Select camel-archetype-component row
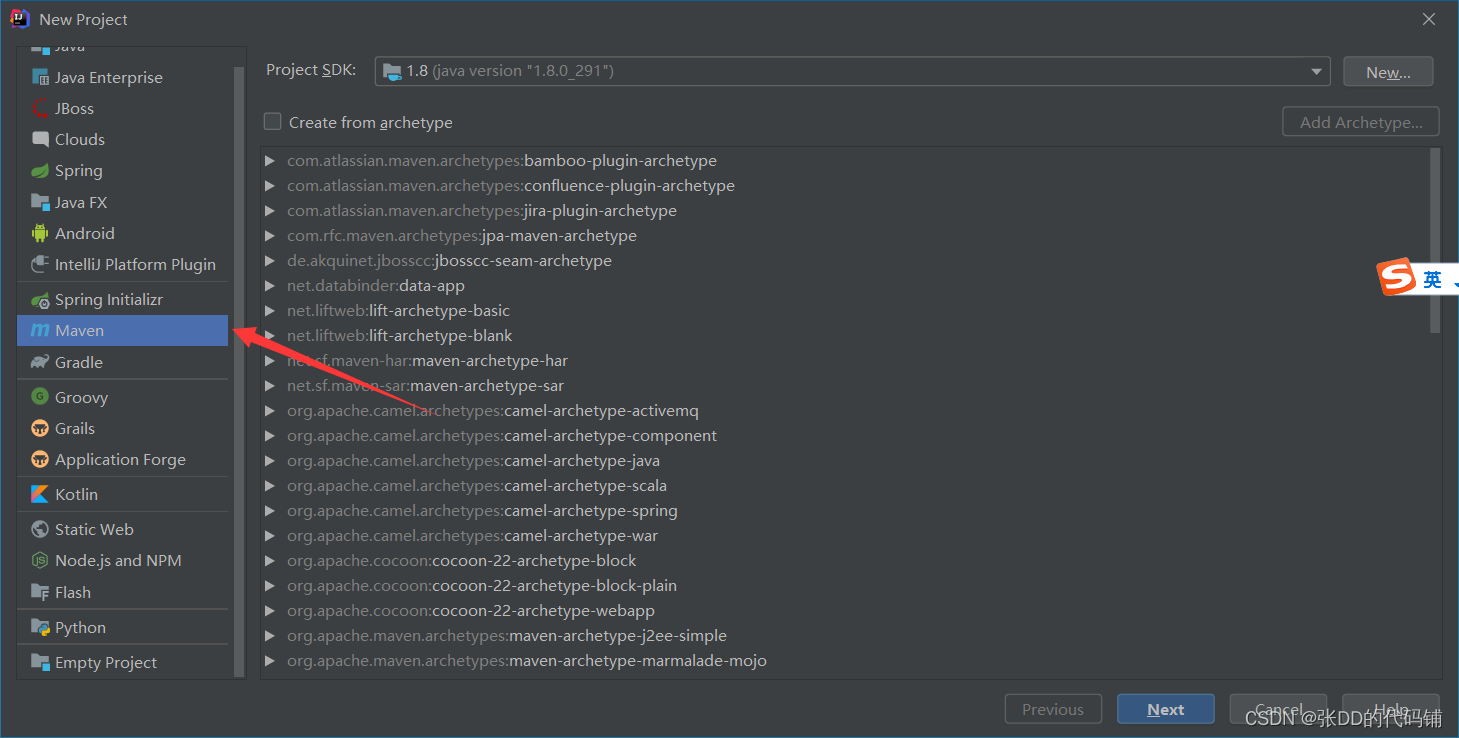 [x=846, y=435]
